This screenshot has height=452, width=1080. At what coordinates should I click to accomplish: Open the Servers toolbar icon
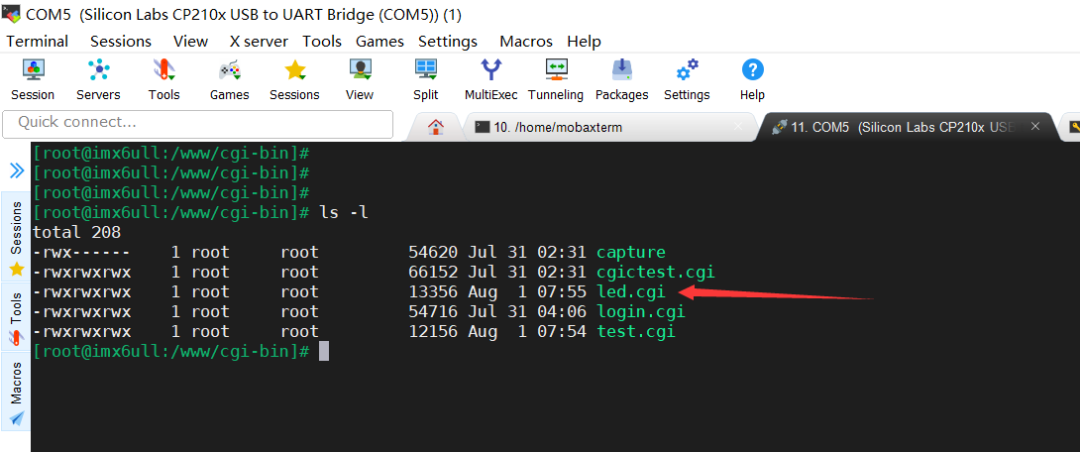point(98,71)
